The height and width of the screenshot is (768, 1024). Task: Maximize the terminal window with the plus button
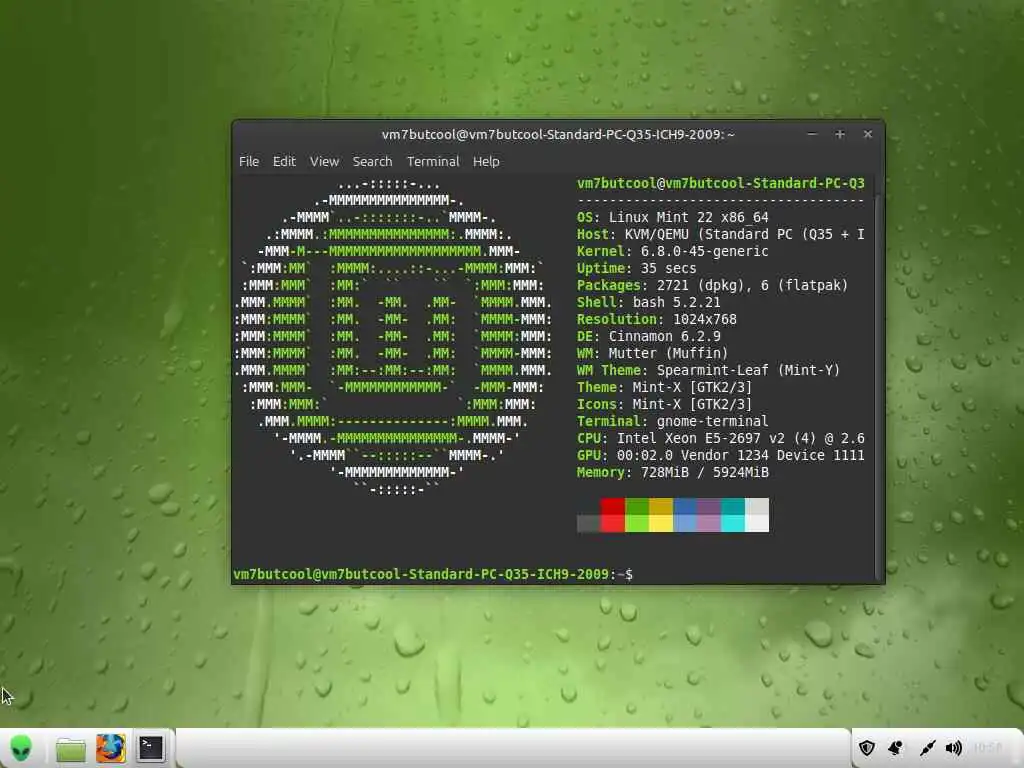(x=840, y=134)
